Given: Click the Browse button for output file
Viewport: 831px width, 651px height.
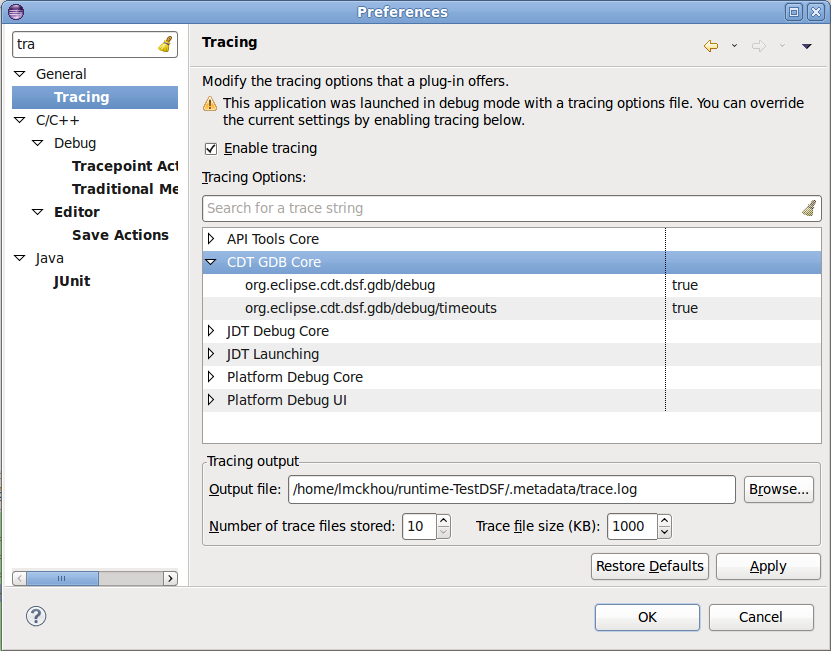Looking at the screenshot, I should pyautogui.click(x=779, y=489).
